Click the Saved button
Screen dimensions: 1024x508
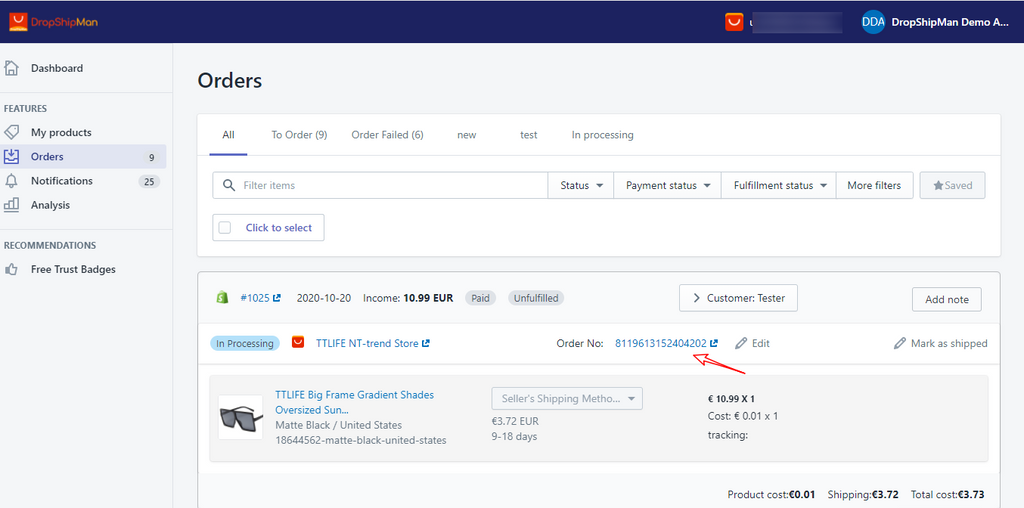tap(952, 185)
